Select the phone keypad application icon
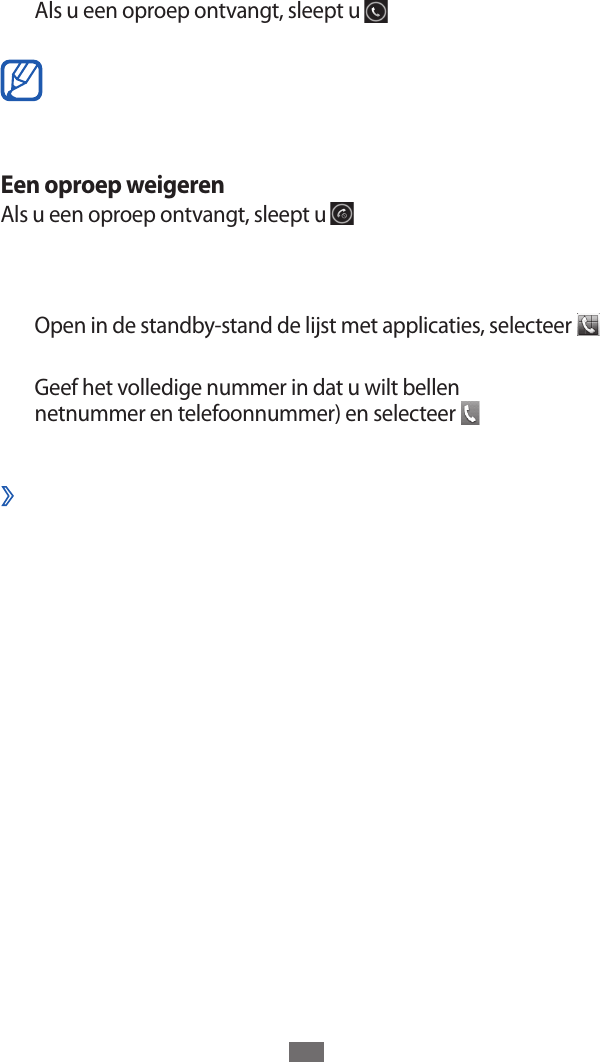This screenshot has height=1062, width=600. (588, 325)
